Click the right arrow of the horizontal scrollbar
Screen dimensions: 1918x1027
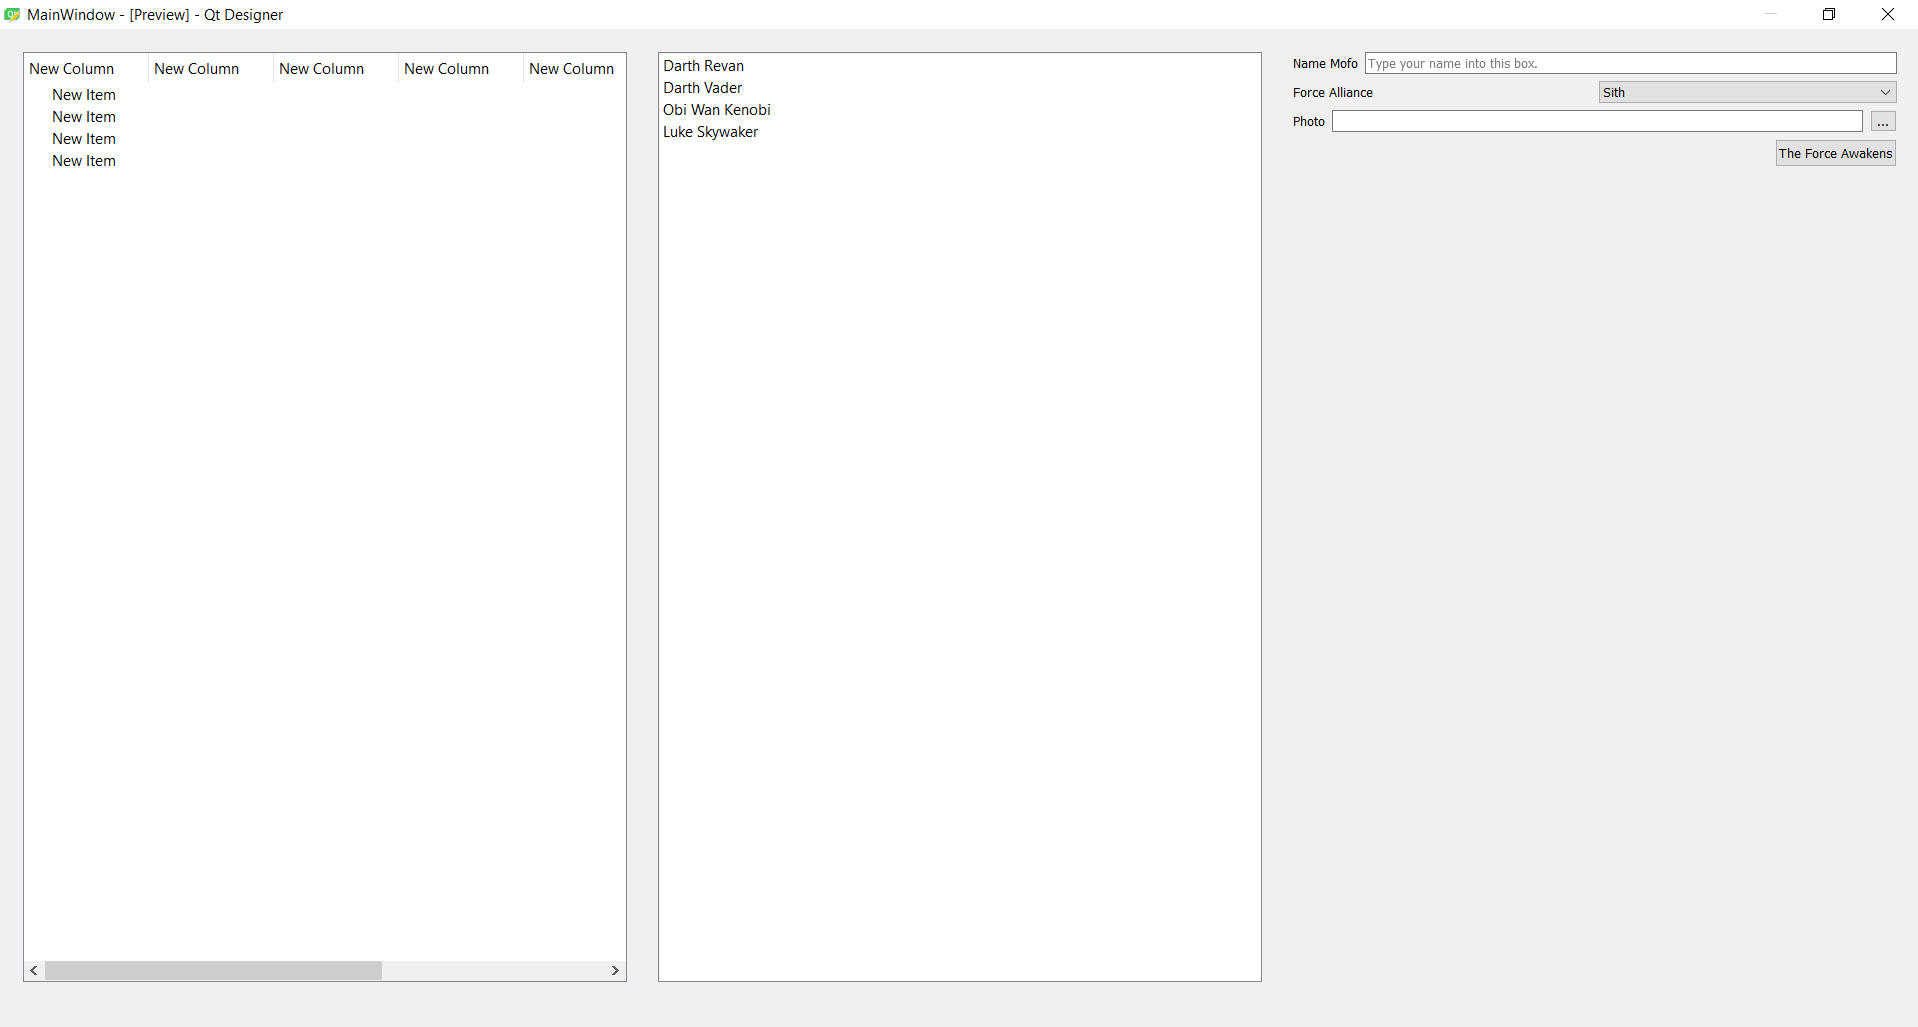[x=614, y=970]
